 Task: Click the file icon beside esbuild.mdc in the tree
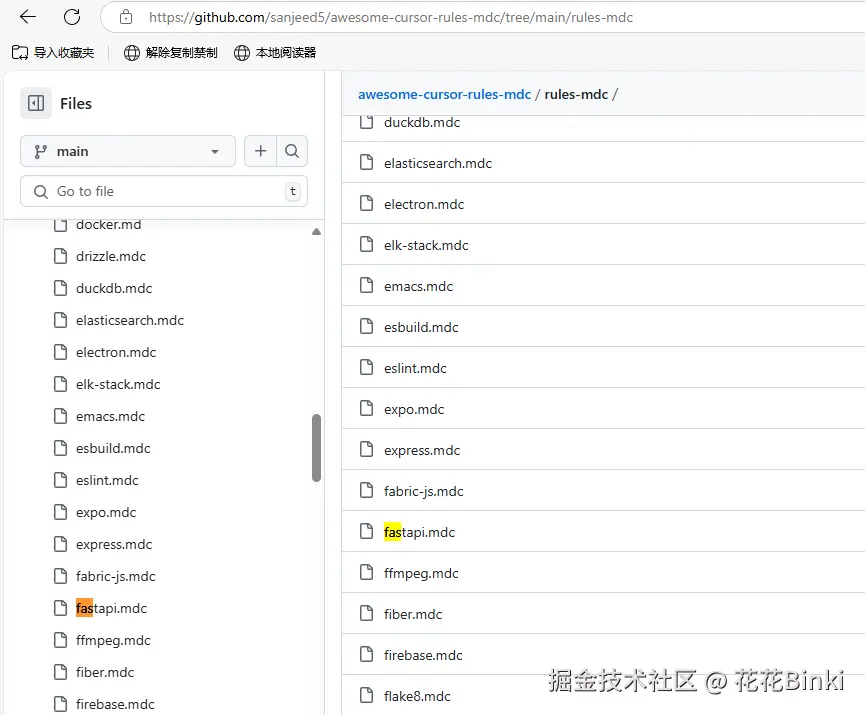(61, 448)
